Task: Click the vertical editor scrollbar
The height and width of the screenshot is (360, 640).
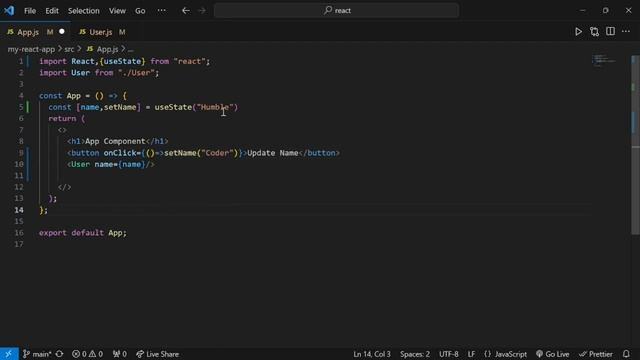Action: [x=635, y=145]
